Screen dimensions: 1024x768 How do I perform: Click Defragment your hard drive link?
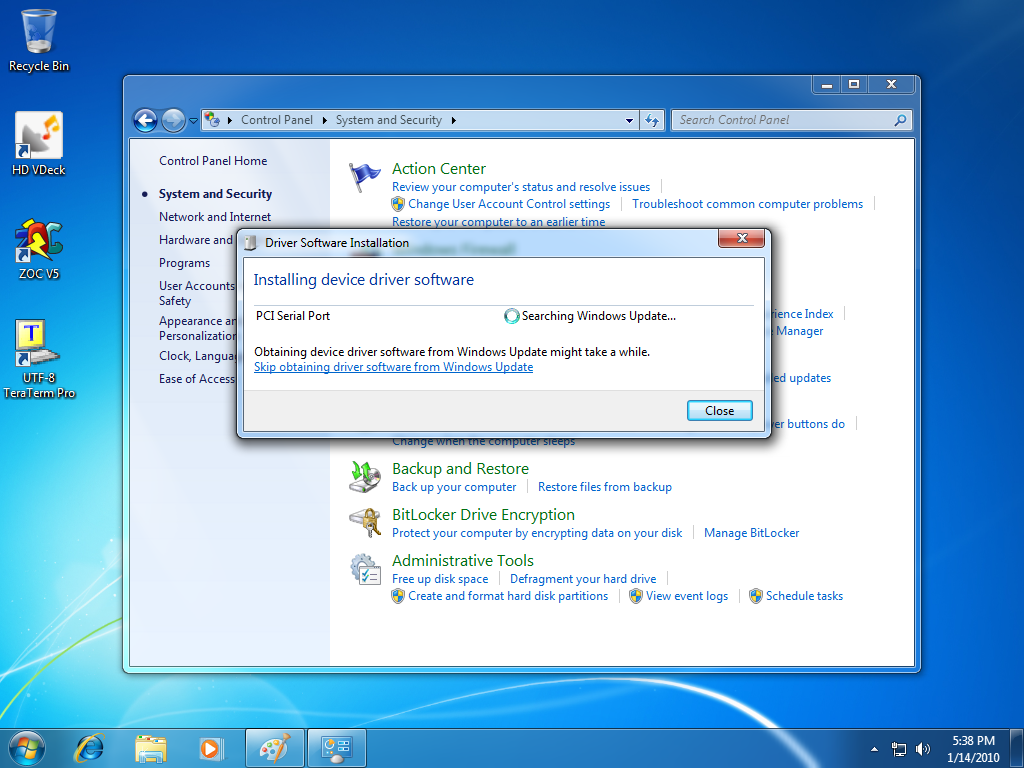(583, 579)
